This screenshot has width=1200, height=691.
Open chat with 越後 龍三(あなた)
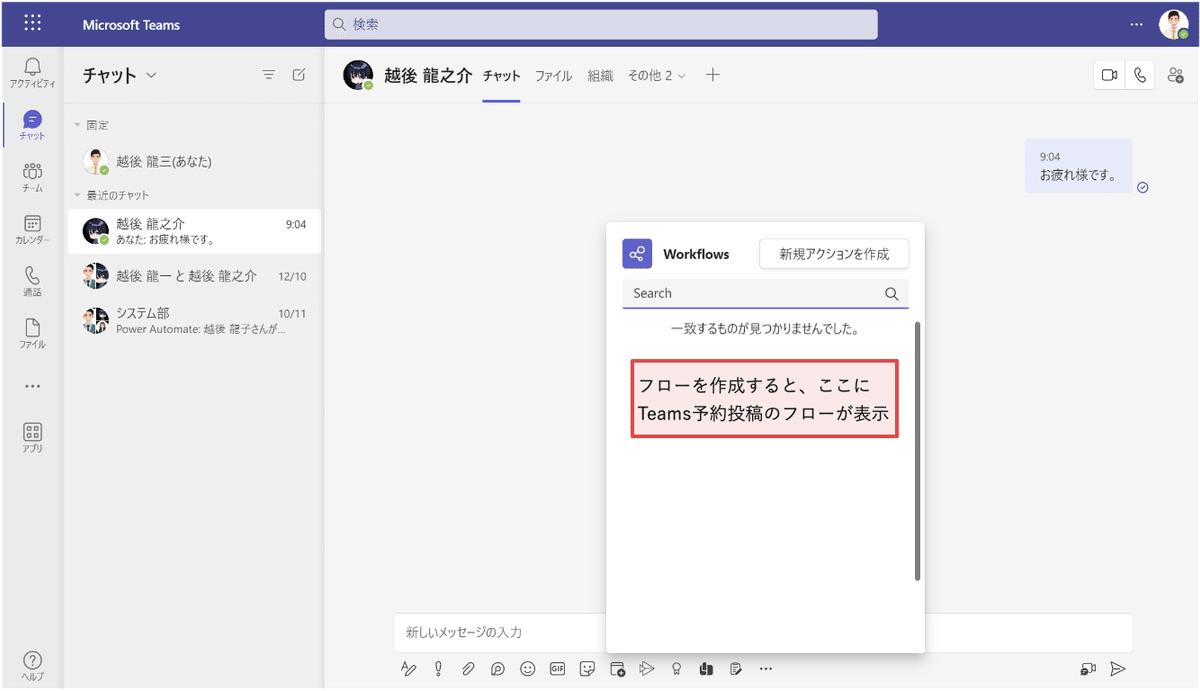pos(195,161)
